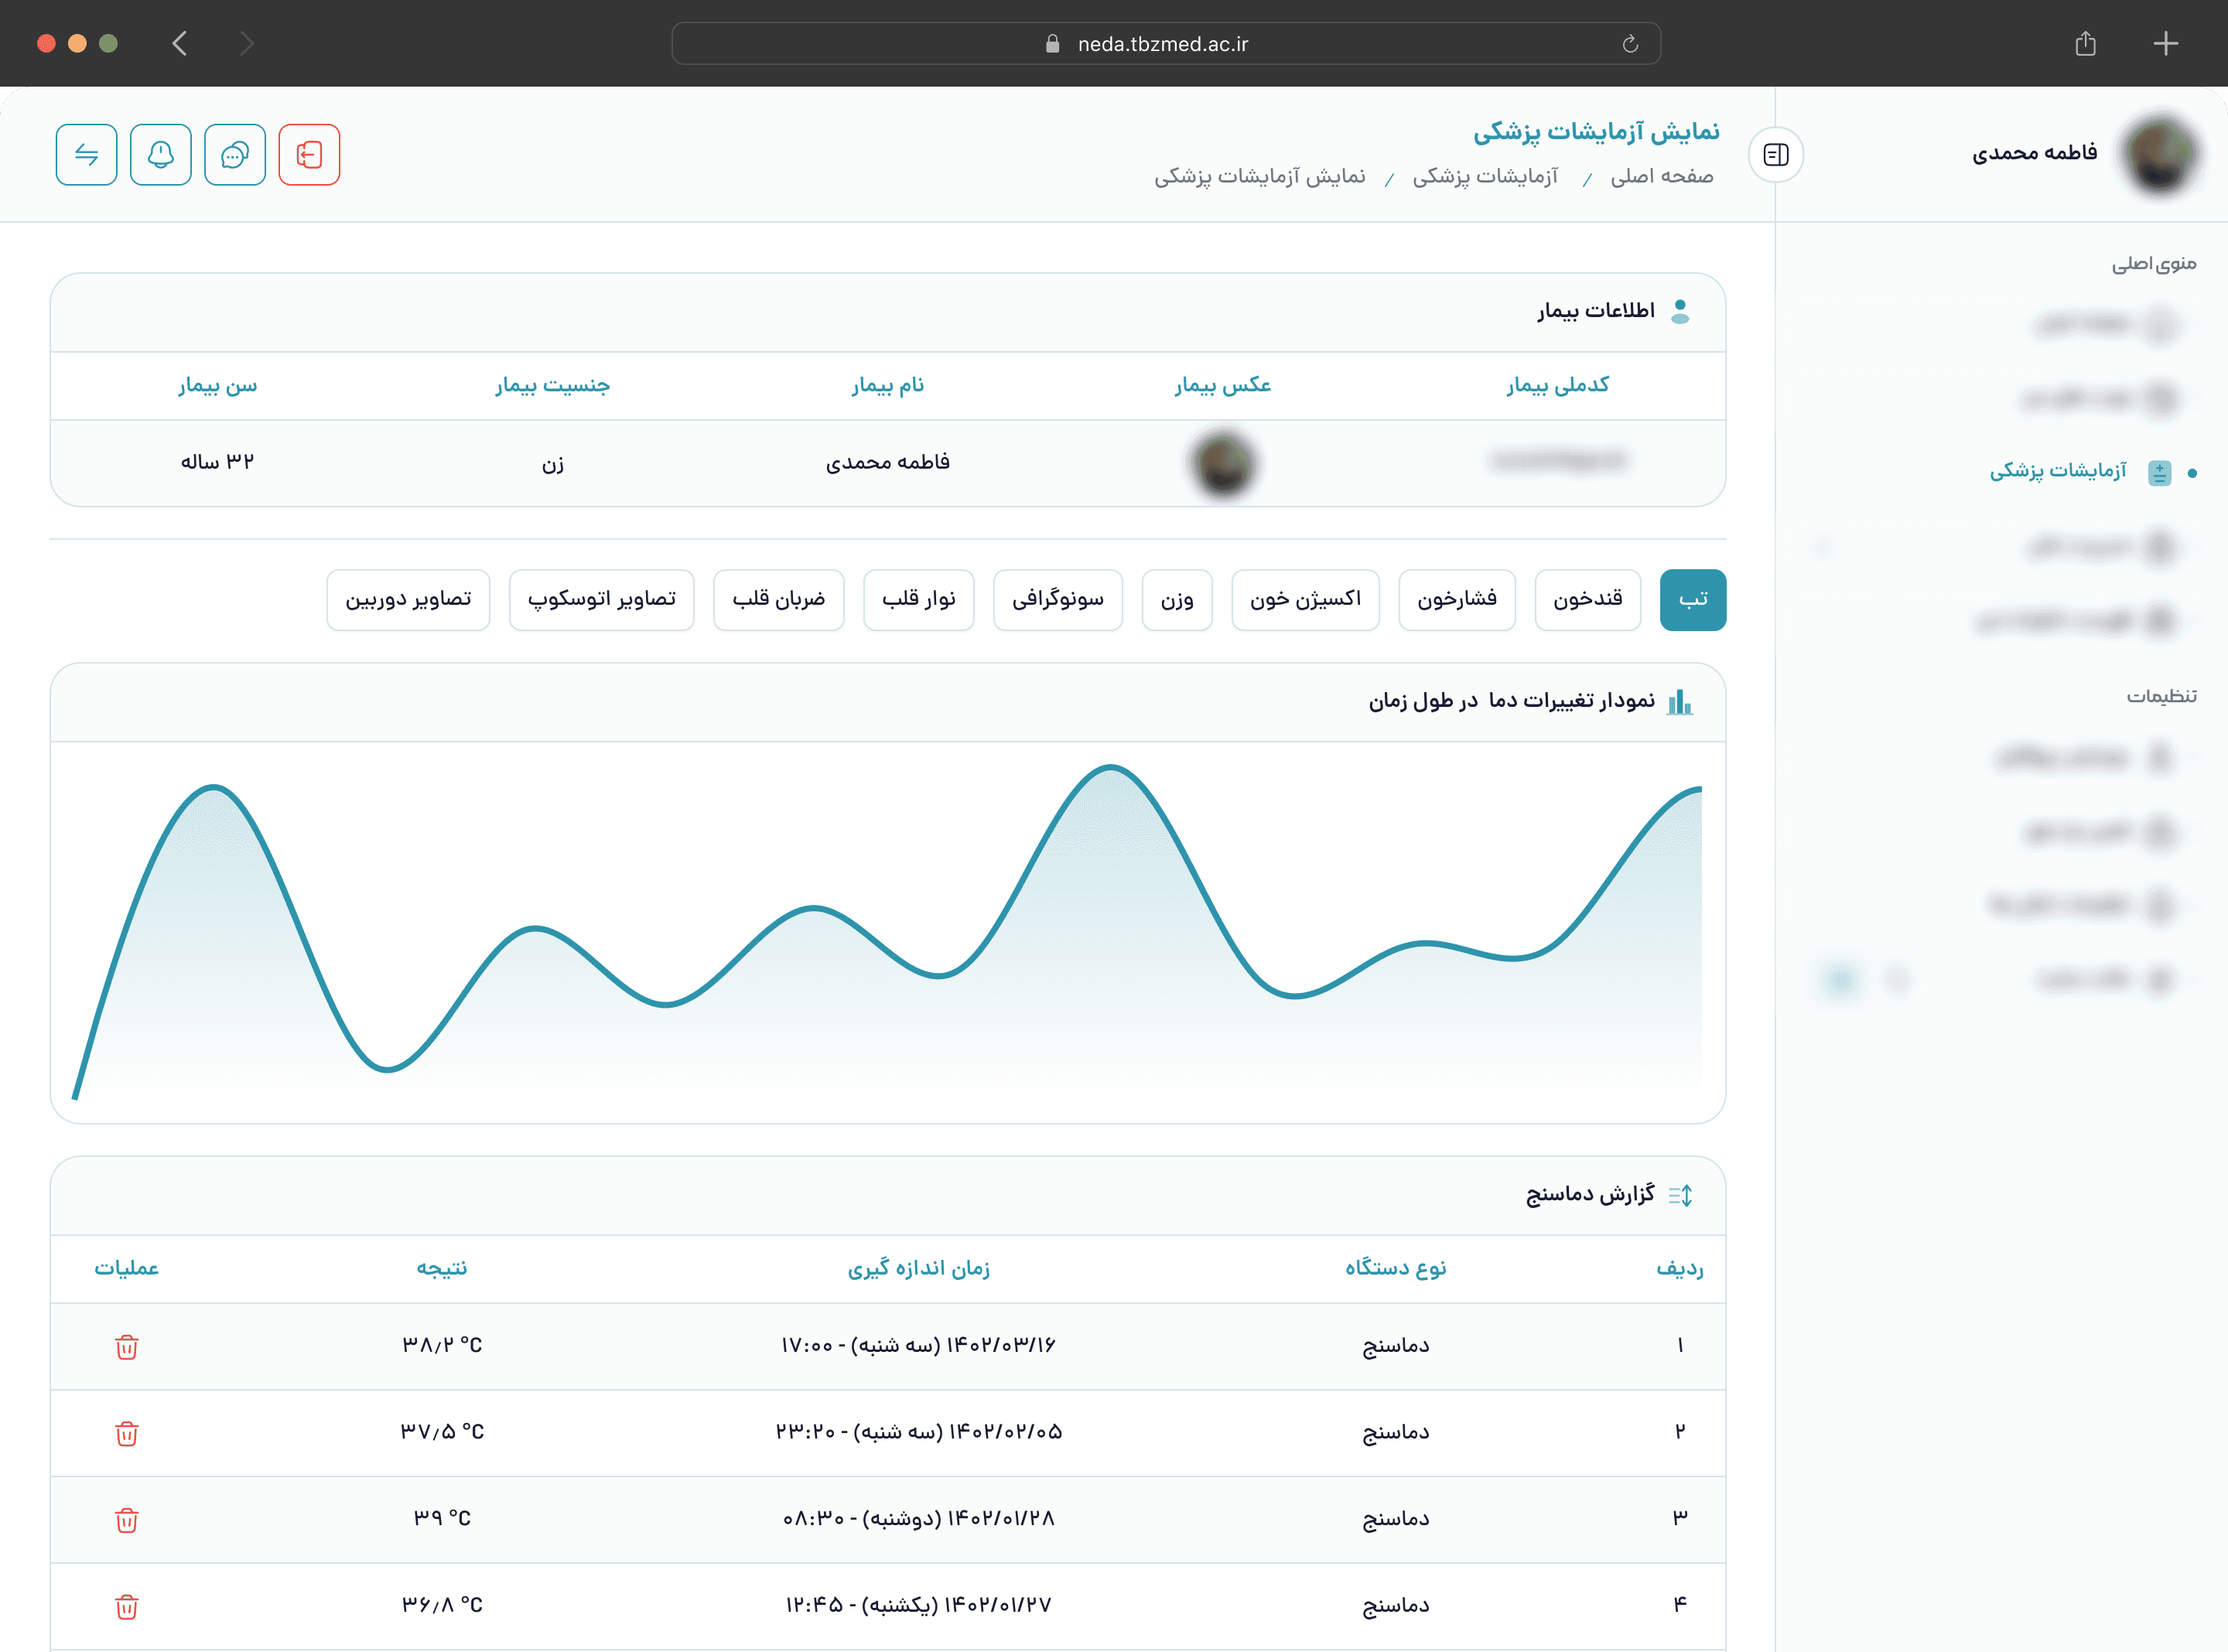Screen dimensions: 2228x1652
Task: Go back with browser back arrow
Action: tap(180, 43)
